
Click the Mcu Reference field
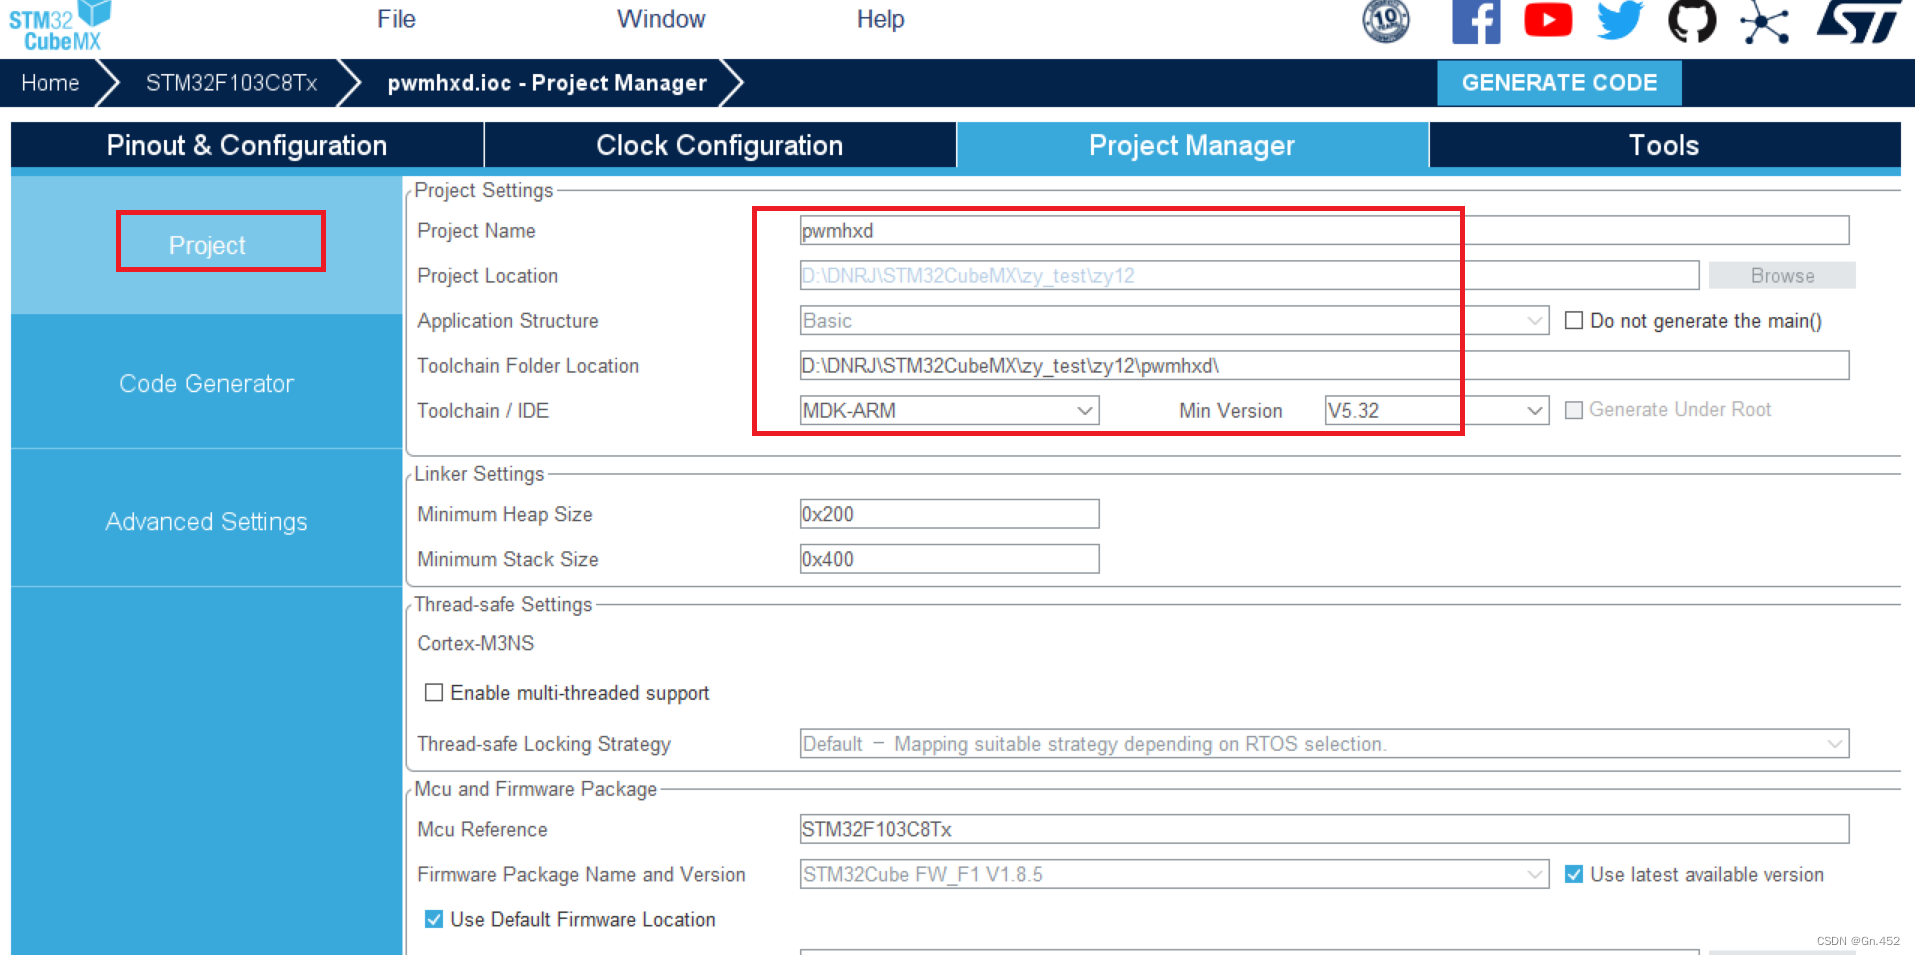pos(1324,829)
